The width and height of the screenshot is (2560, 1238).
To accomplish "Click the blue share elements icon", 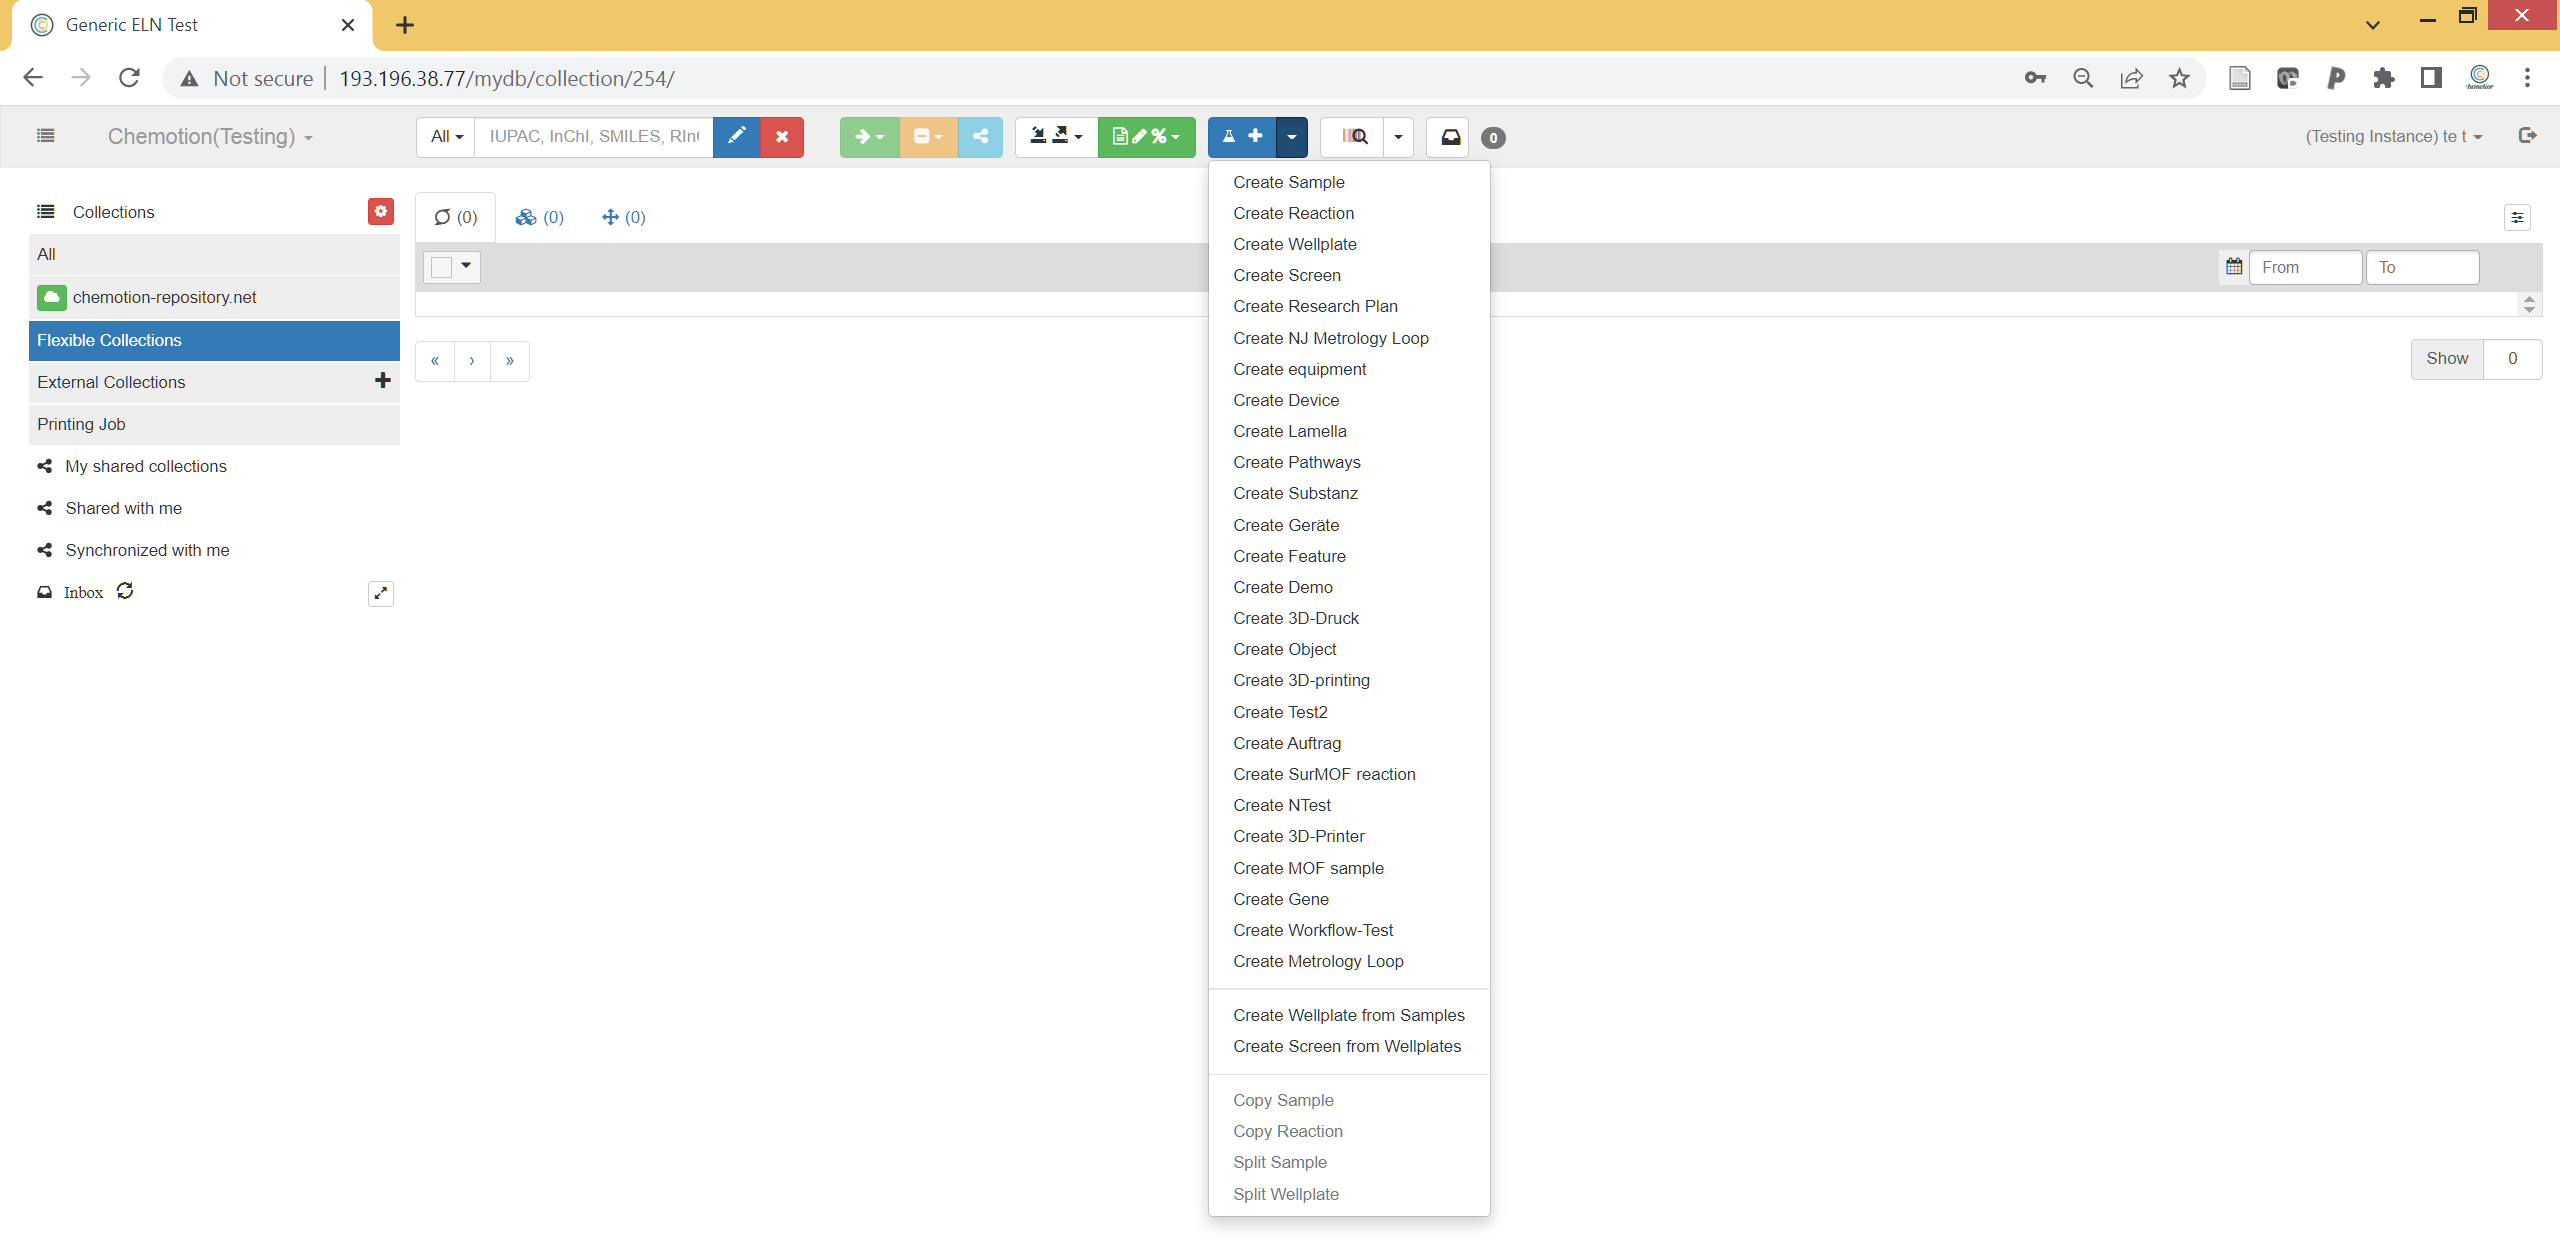I will 980,137.
